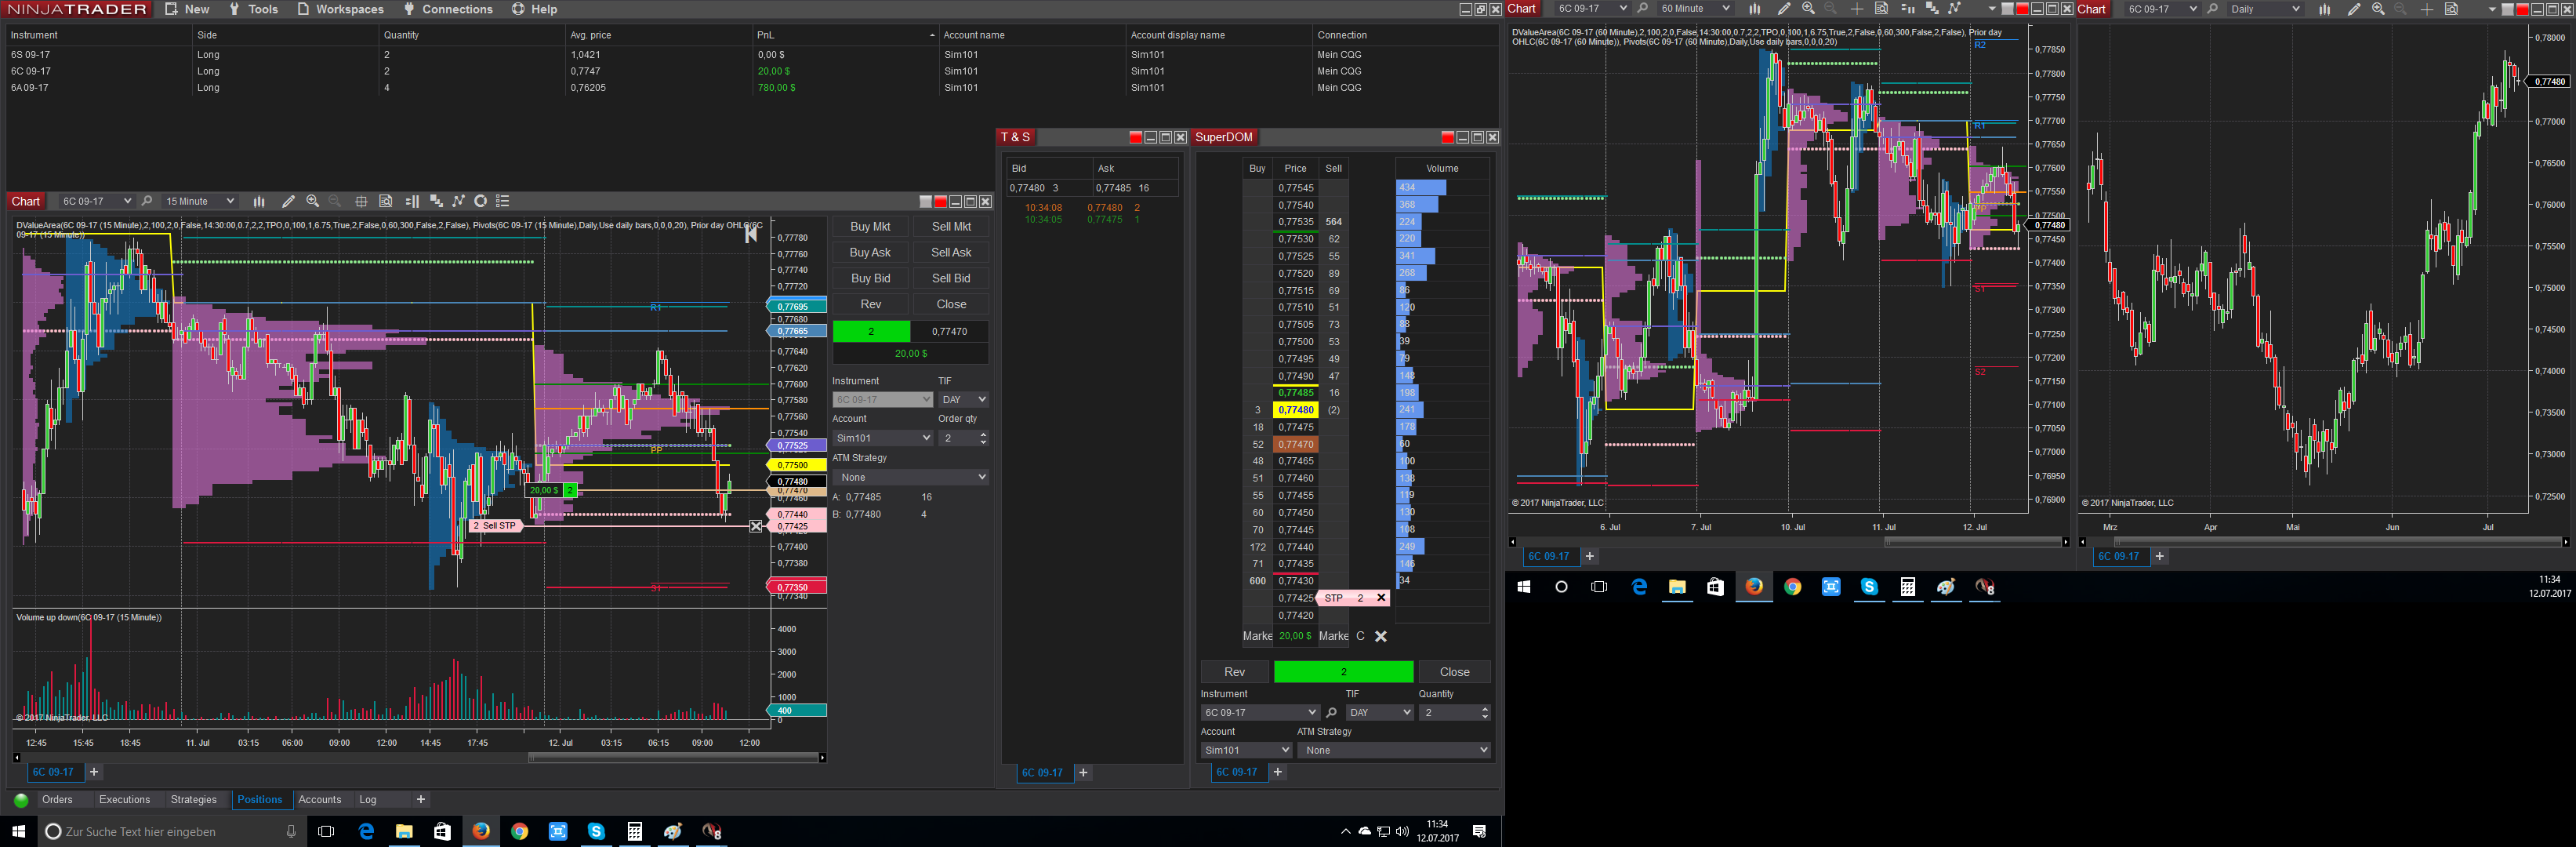Open Chrome from the right taskbar
Screen dimensions: 2576x847
[x=1792, y=587]
